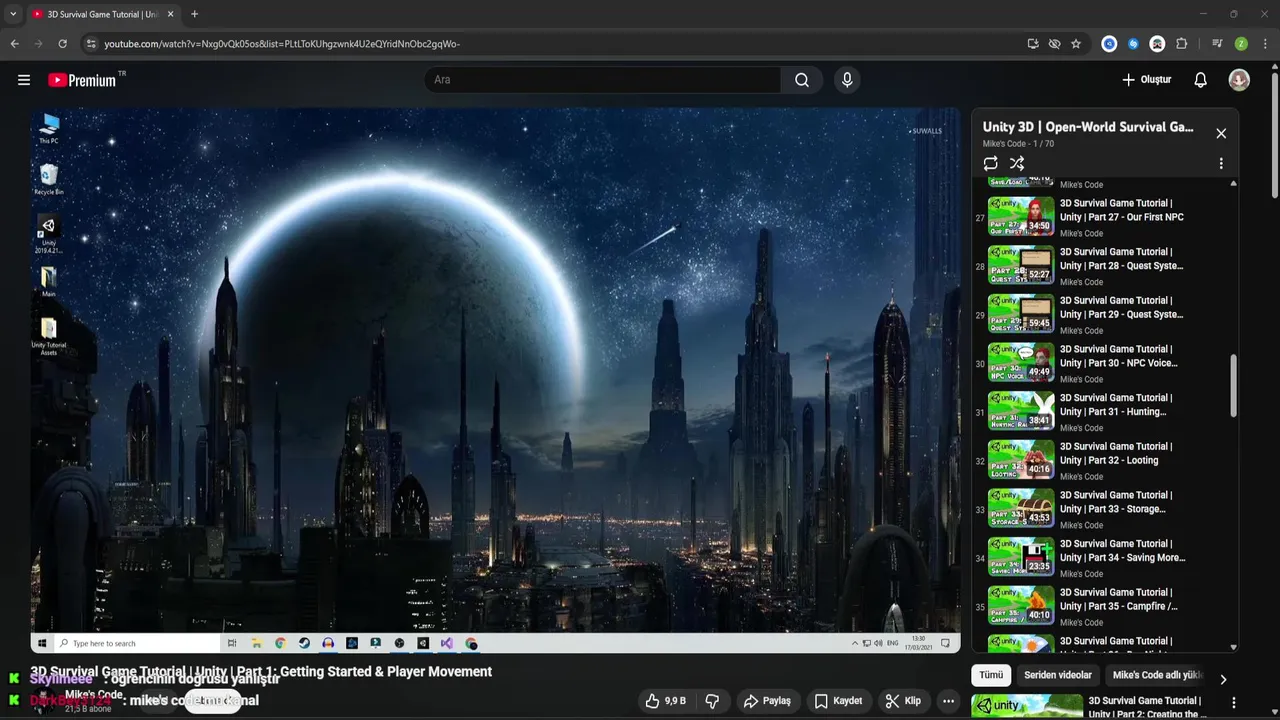The width and height of the screenshot is (1280, 720).
Task: Go forward in browser
Action: click(x=38, y=44)
